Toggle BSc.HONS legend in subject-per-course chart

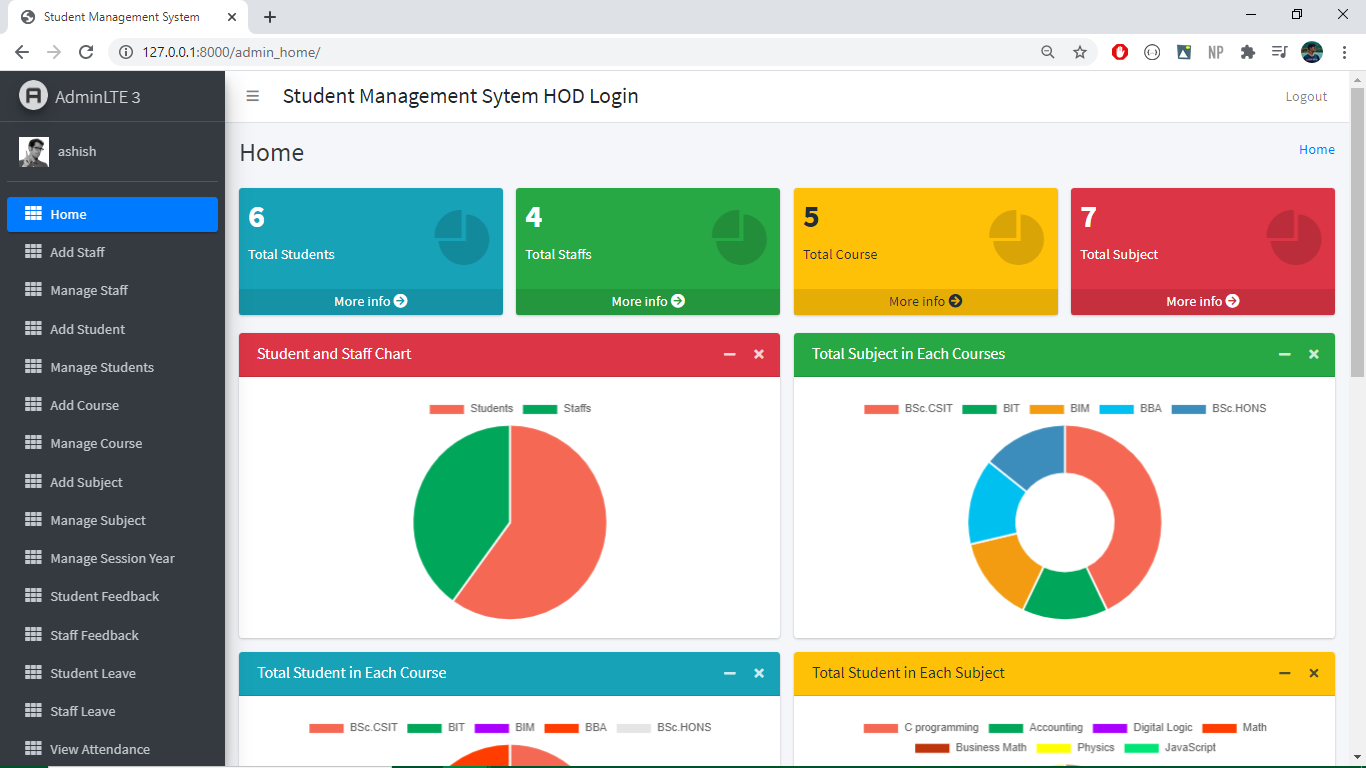[x=1219, y=408]
